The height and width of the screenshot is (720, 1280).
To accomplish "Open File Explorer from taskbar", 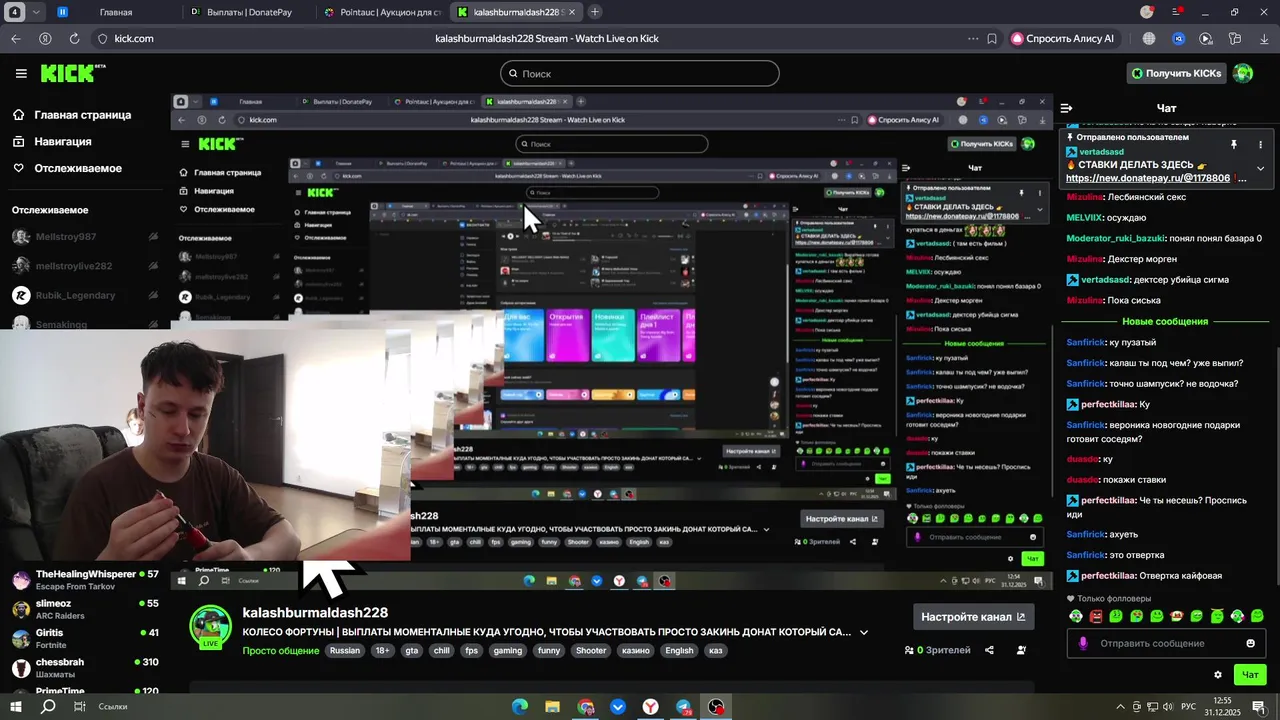I will click(x=552, y=707).
